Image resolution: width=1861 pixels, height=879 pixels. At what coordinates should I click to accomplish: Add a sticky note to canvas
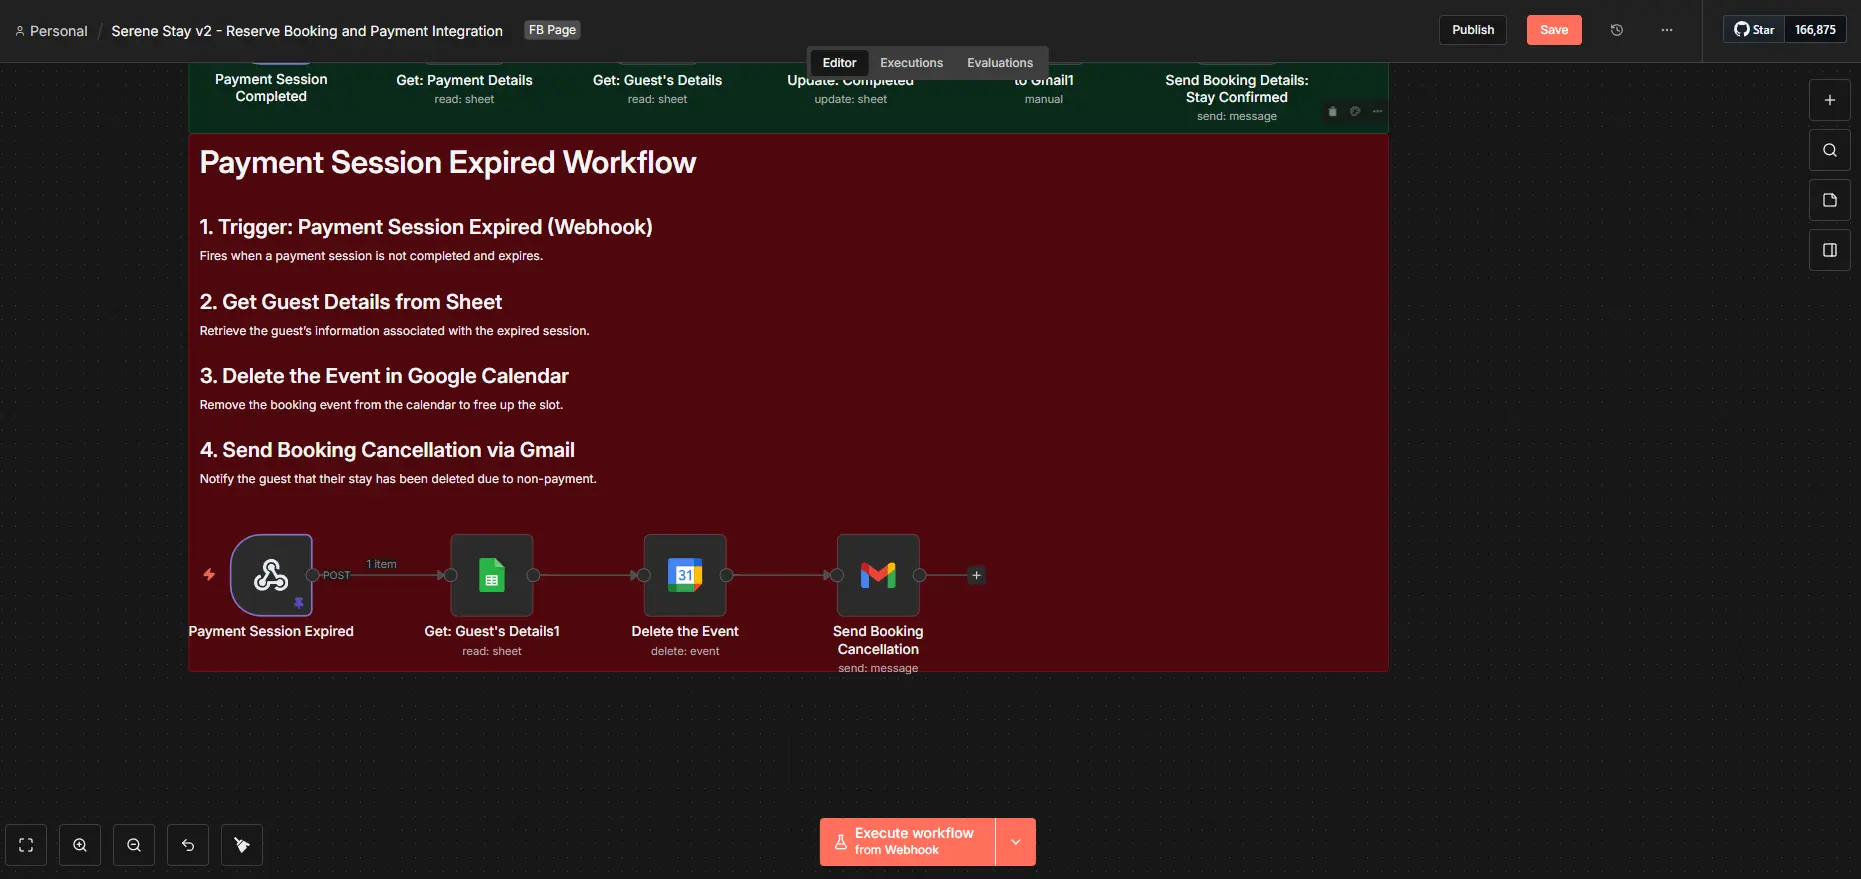(1829, 200)
